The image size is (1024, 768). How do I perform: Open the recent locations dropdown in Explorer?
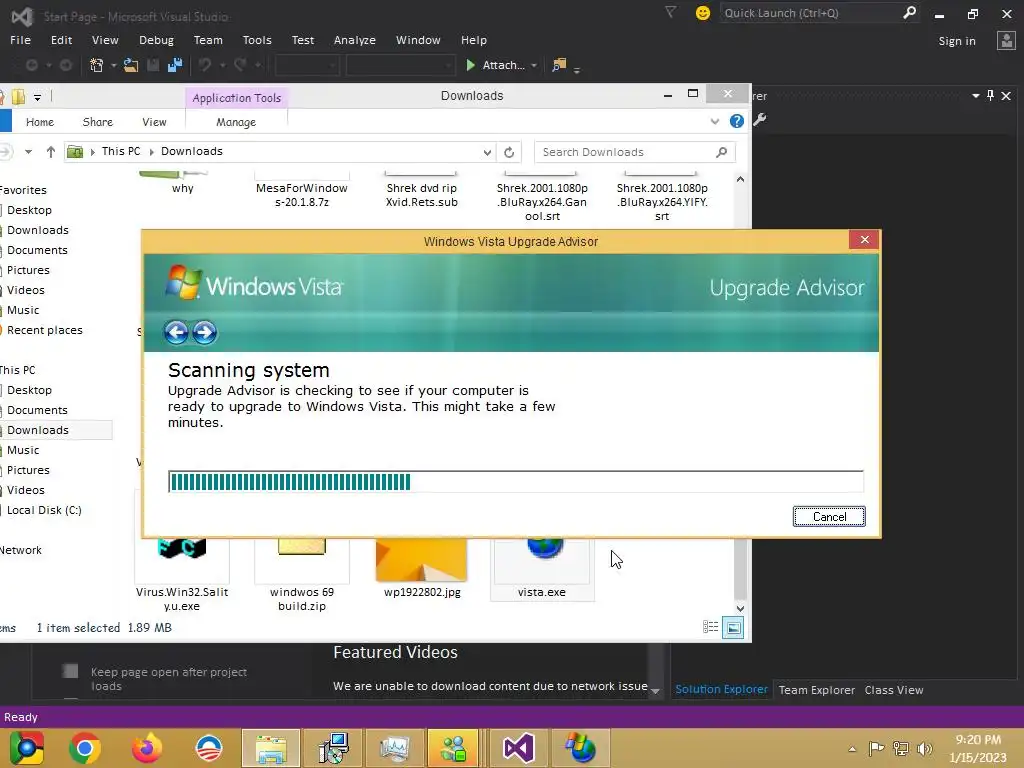[28, 152]
